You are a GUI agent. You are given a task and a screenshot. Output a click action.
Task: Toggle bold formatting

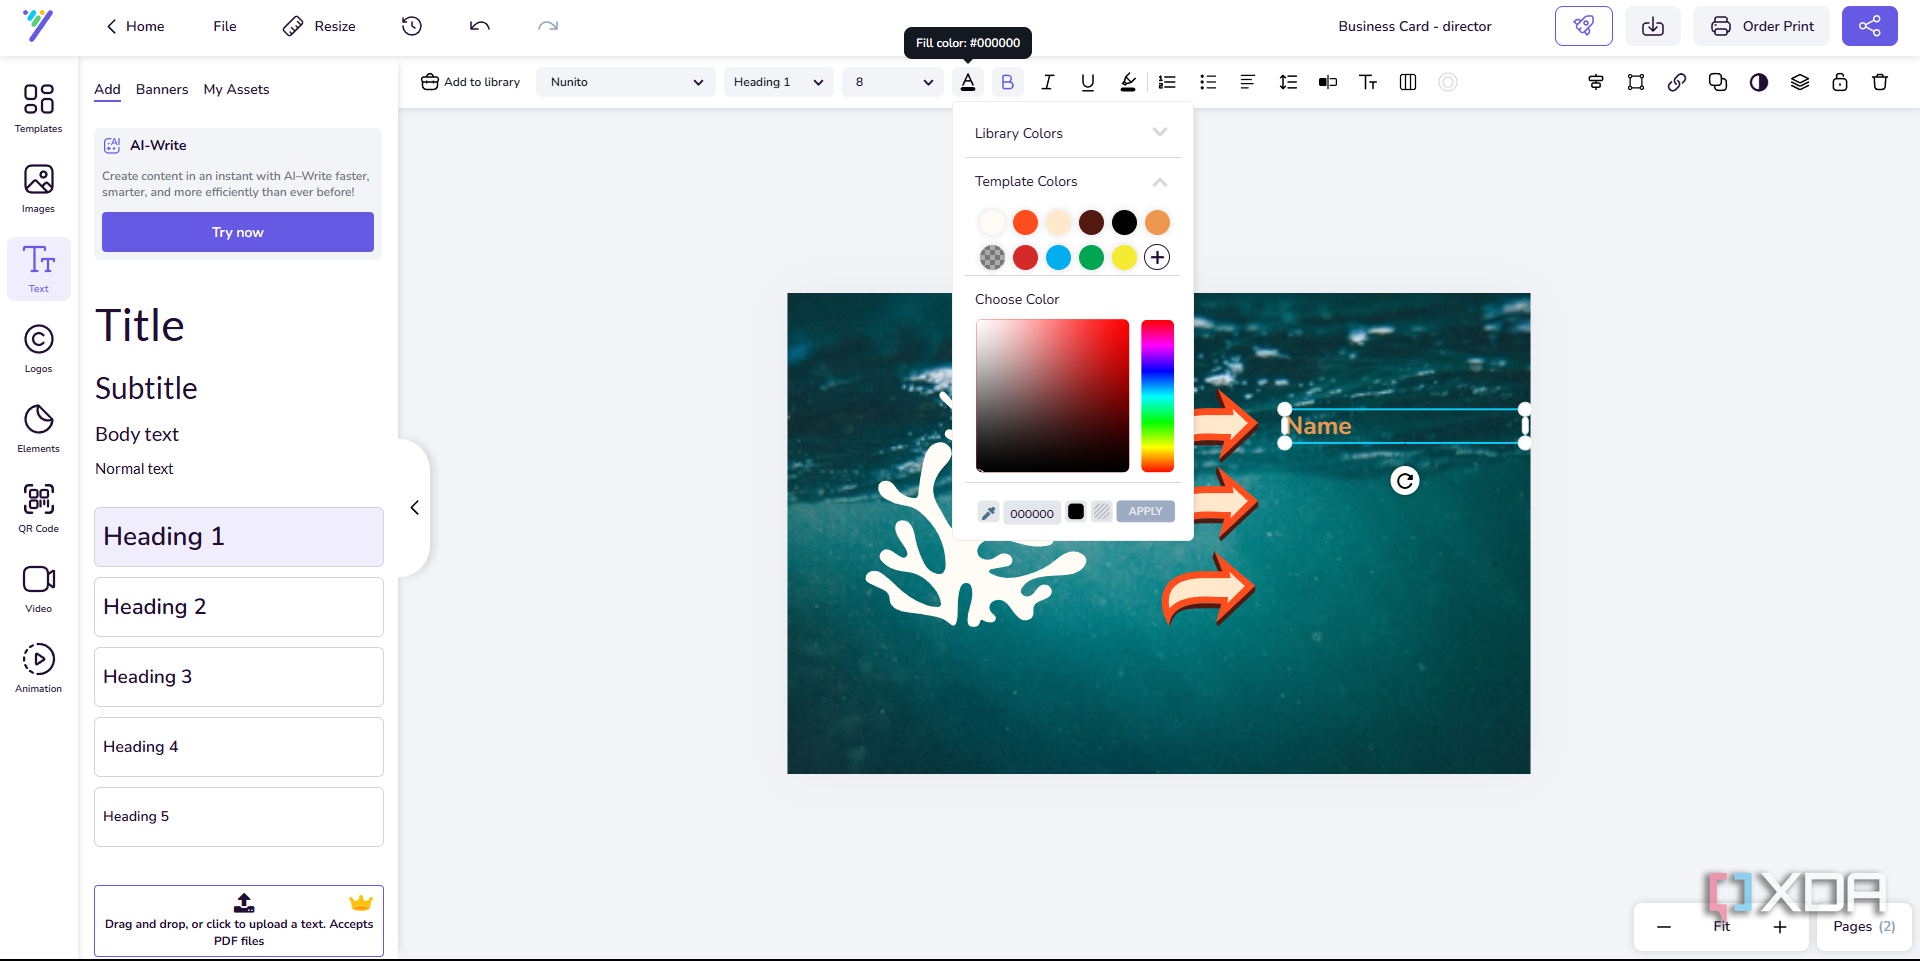pos(1008,82)
